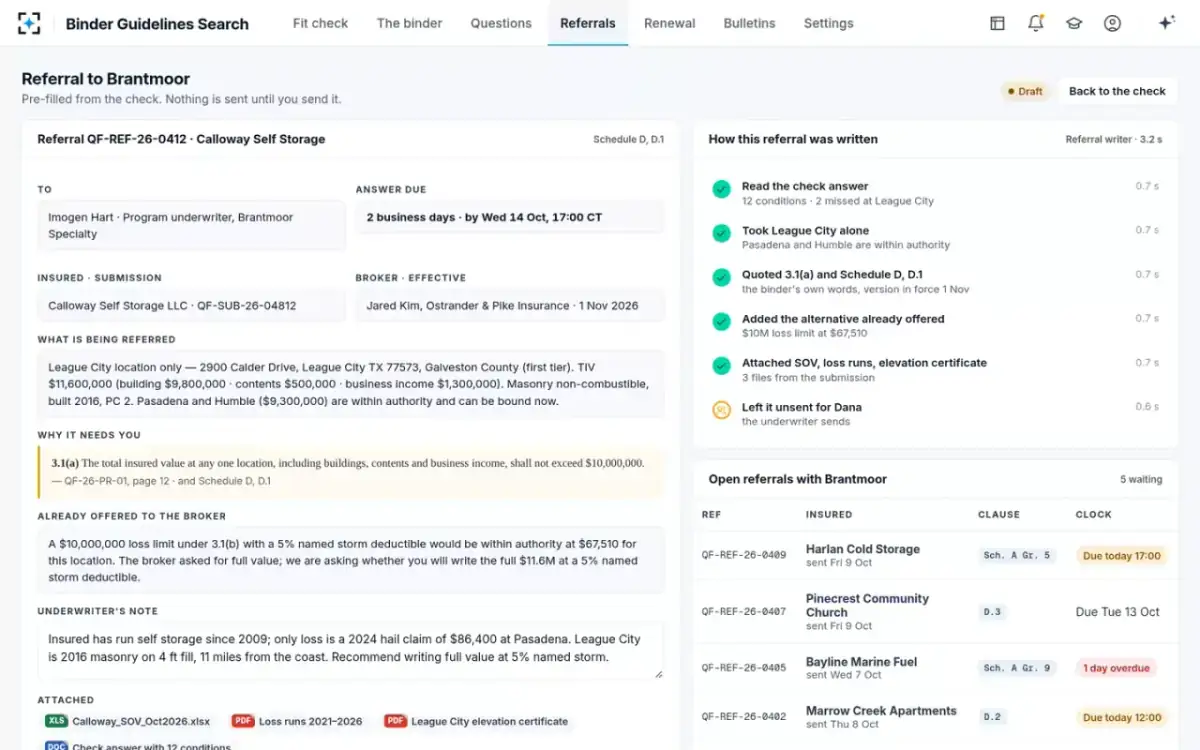Click the Due today 17:00 clock badge
This screenshot has height=750, width=1200.
click(1122, 555)
